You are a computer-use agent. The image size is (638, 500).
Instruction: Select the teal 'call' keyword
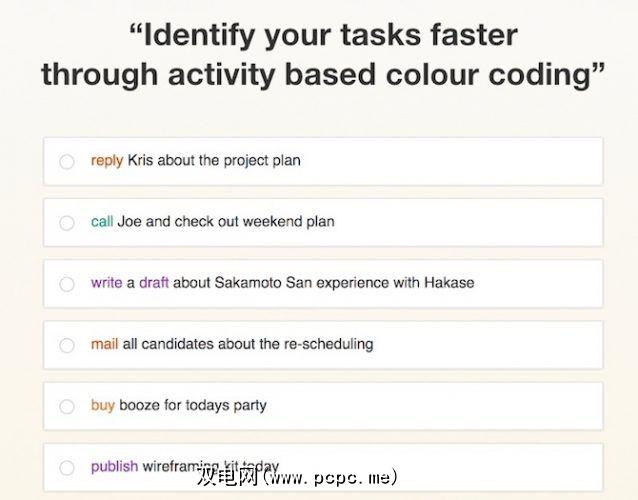[102, 221]
